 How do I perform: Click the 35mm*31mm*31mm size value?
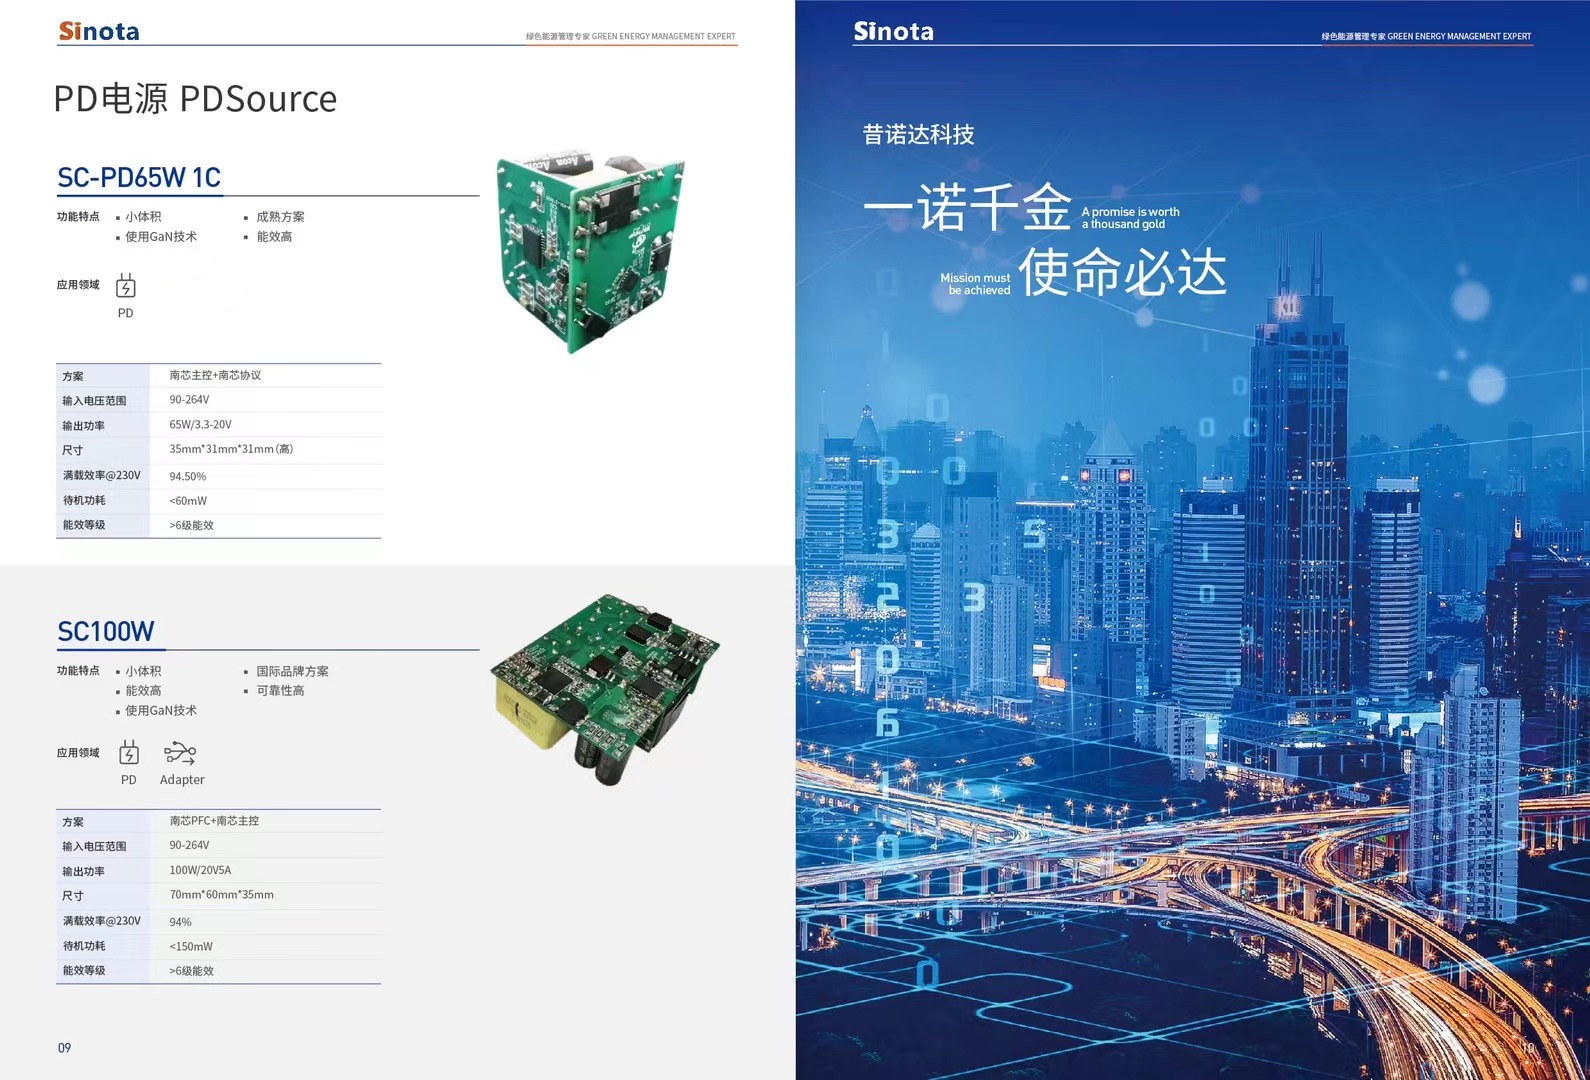click(231, 449)
